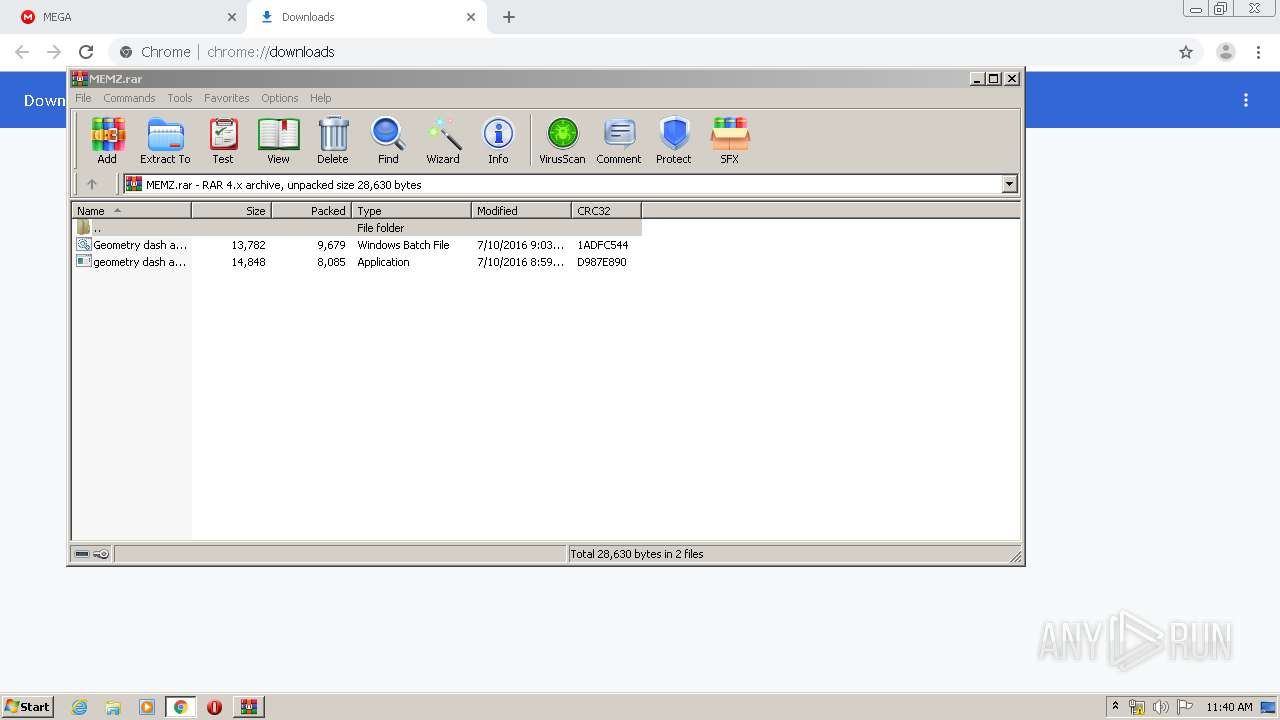The image size is (1280, 720).
Task: Expand the archive path dropdown
Action: (1009, 184)
